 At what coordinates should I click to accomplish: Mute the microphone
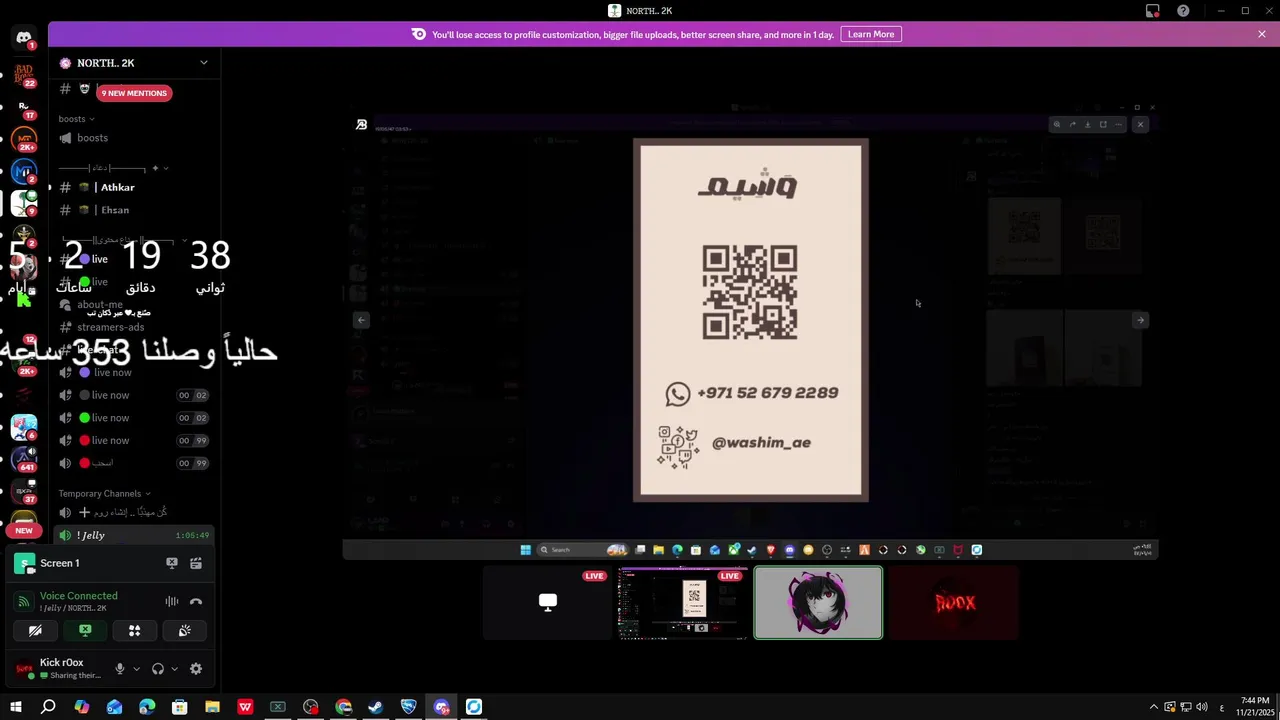coord(120,669)
